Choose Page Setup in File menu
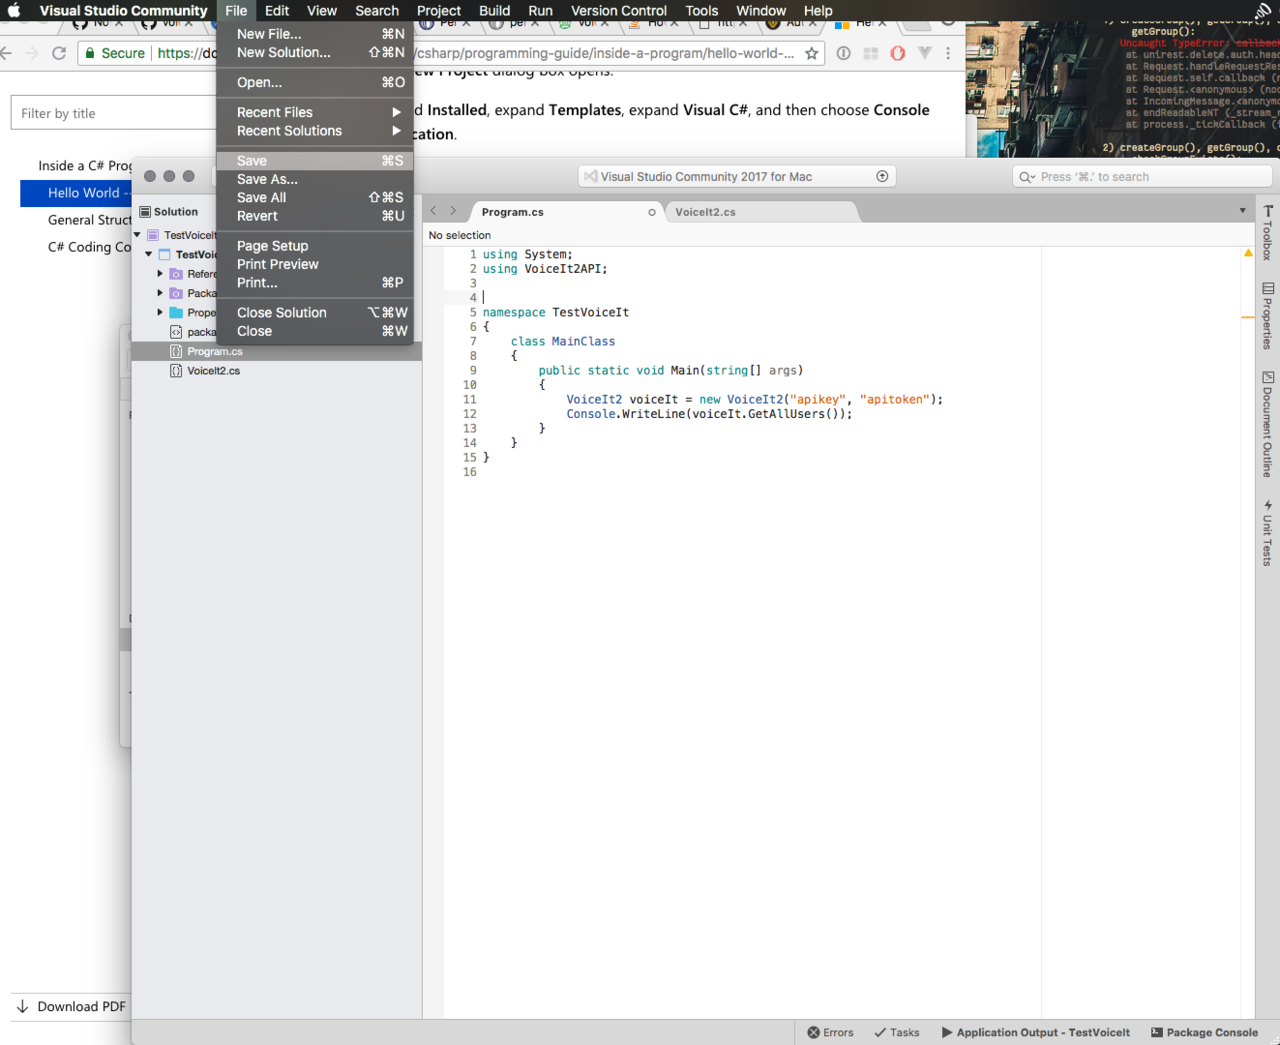 pos(315,246)
